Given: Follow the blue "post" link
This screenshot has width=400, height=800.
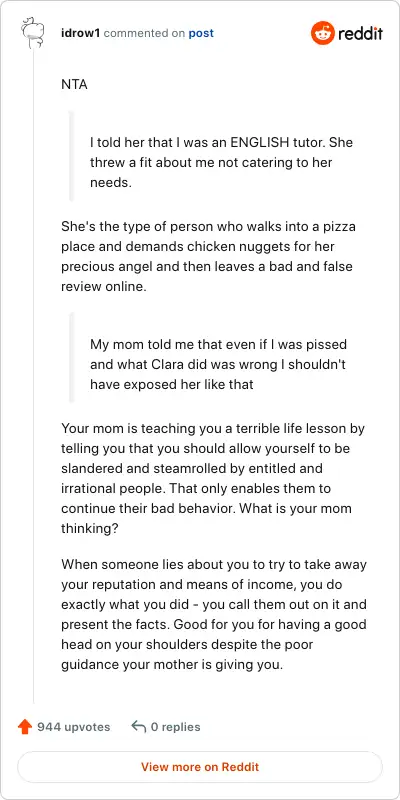Looking at the screenshot, I should 201,34.
